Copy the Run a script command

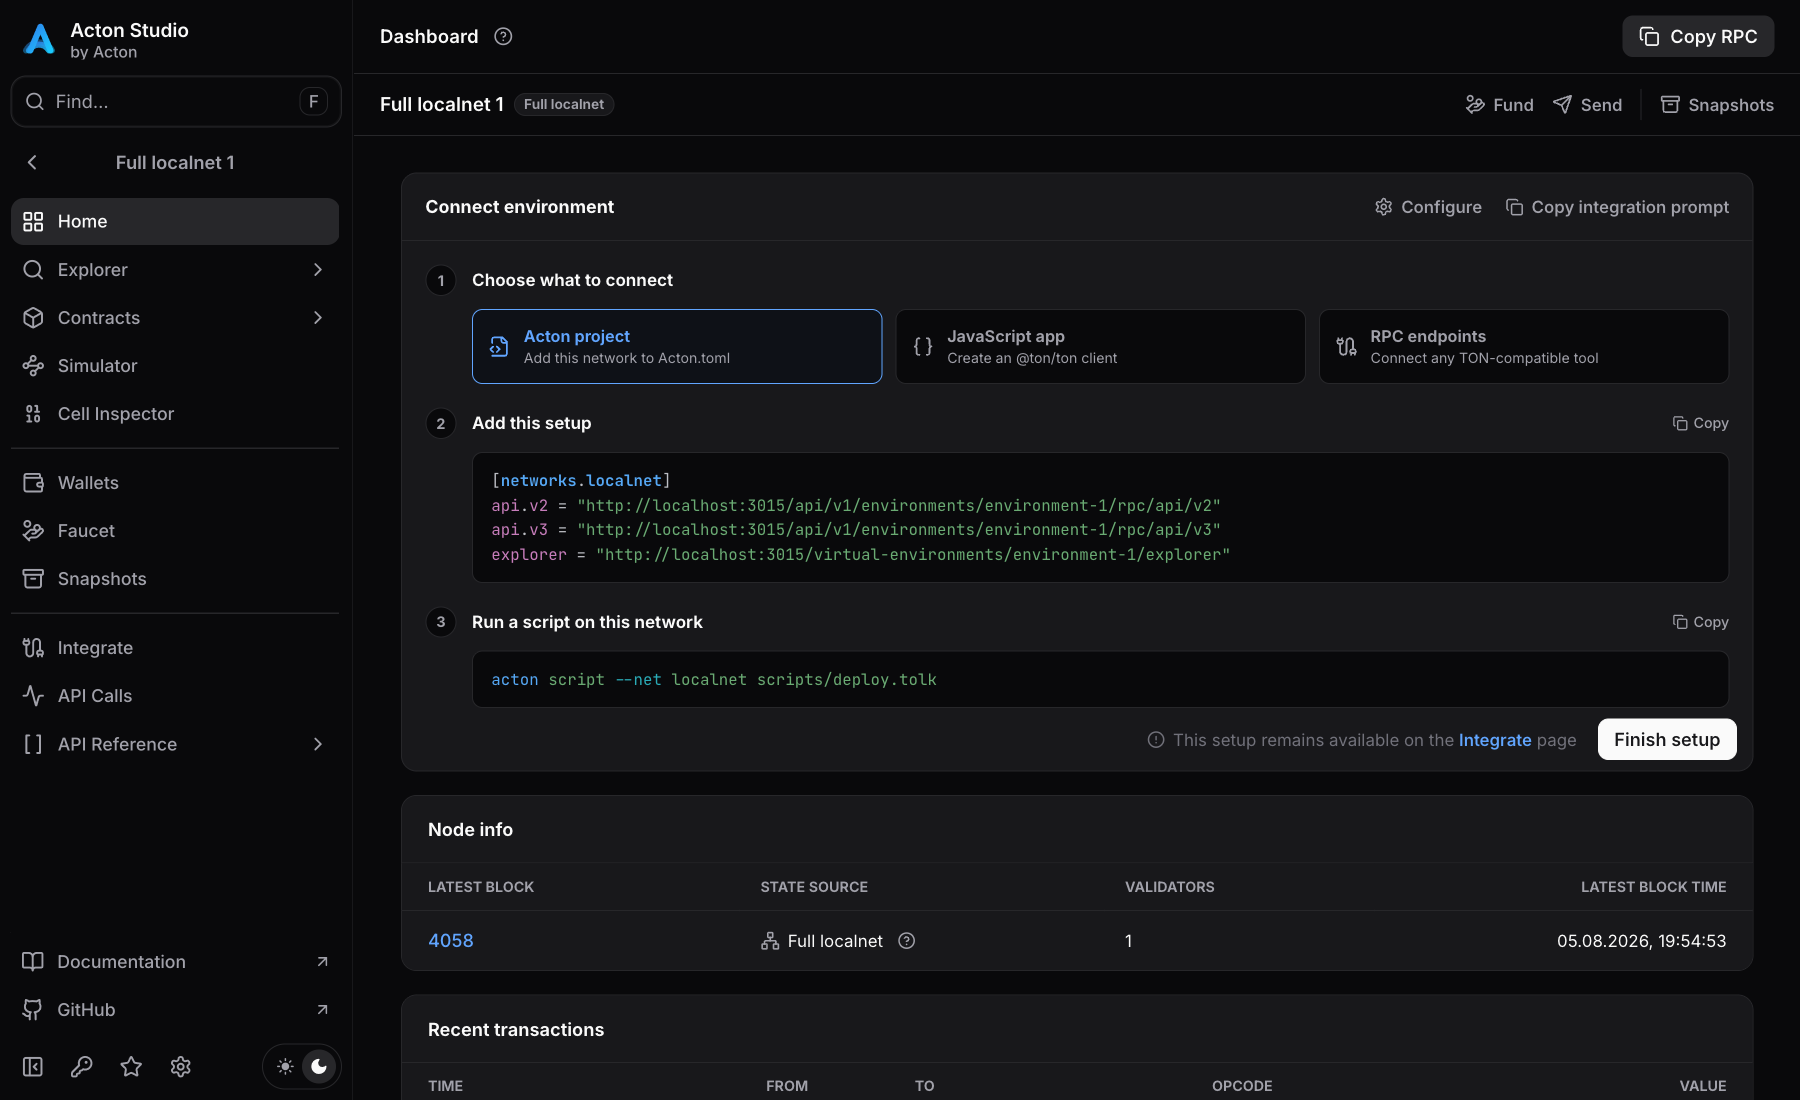(1700, 622)
